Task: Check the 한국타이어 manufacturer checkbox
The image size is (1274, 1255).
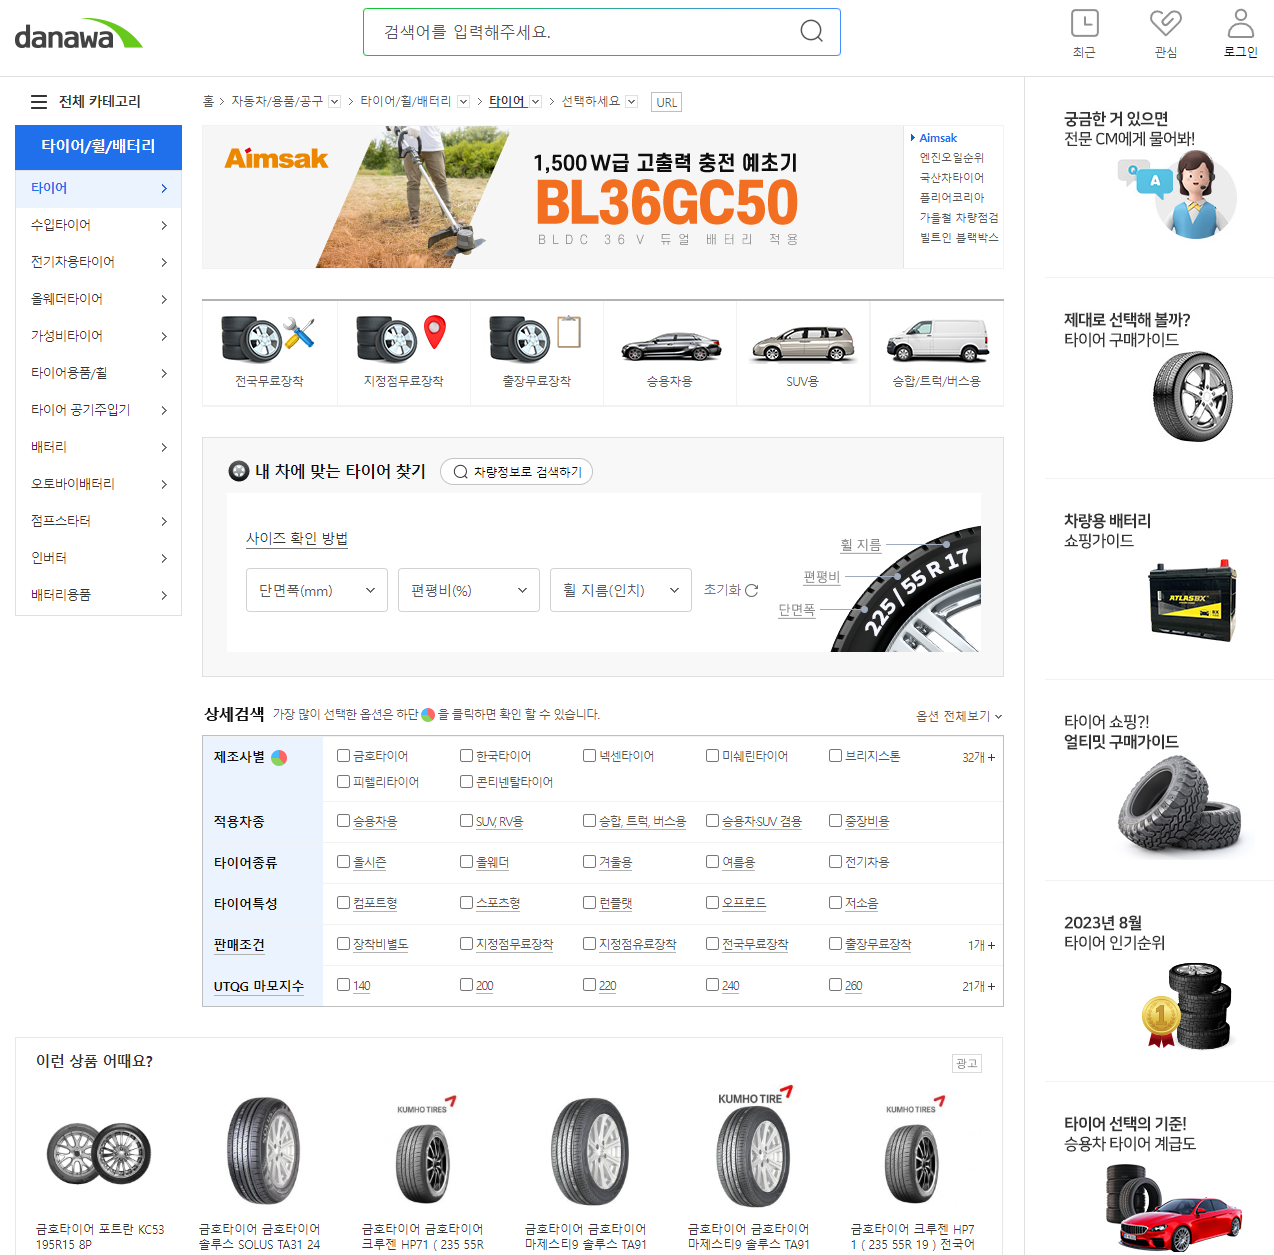Action: 466,756
